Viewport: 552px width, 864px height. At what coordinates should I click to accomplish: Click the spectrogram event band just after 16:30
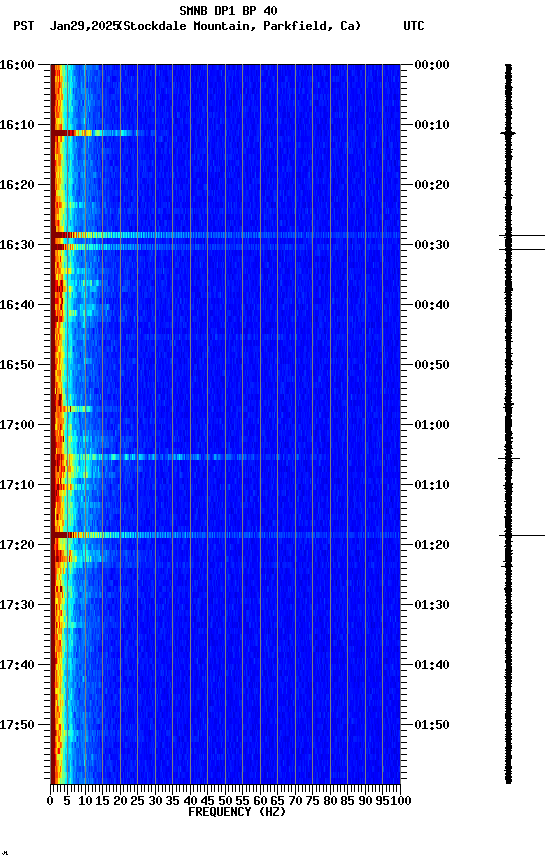tap(225, 247)
